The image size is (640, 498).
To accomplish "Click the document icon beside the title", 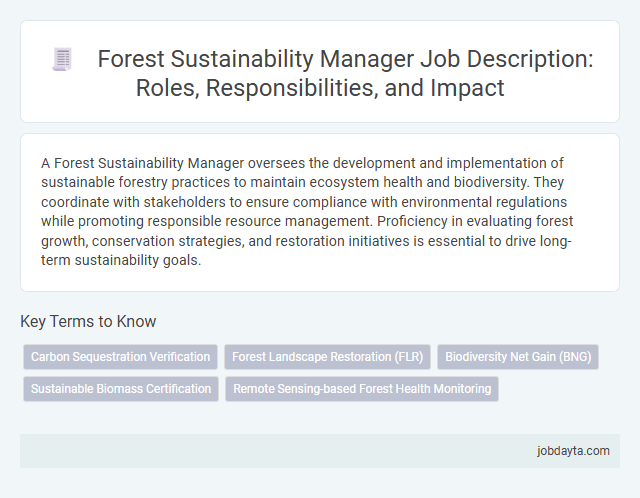I will coord(62,59).
